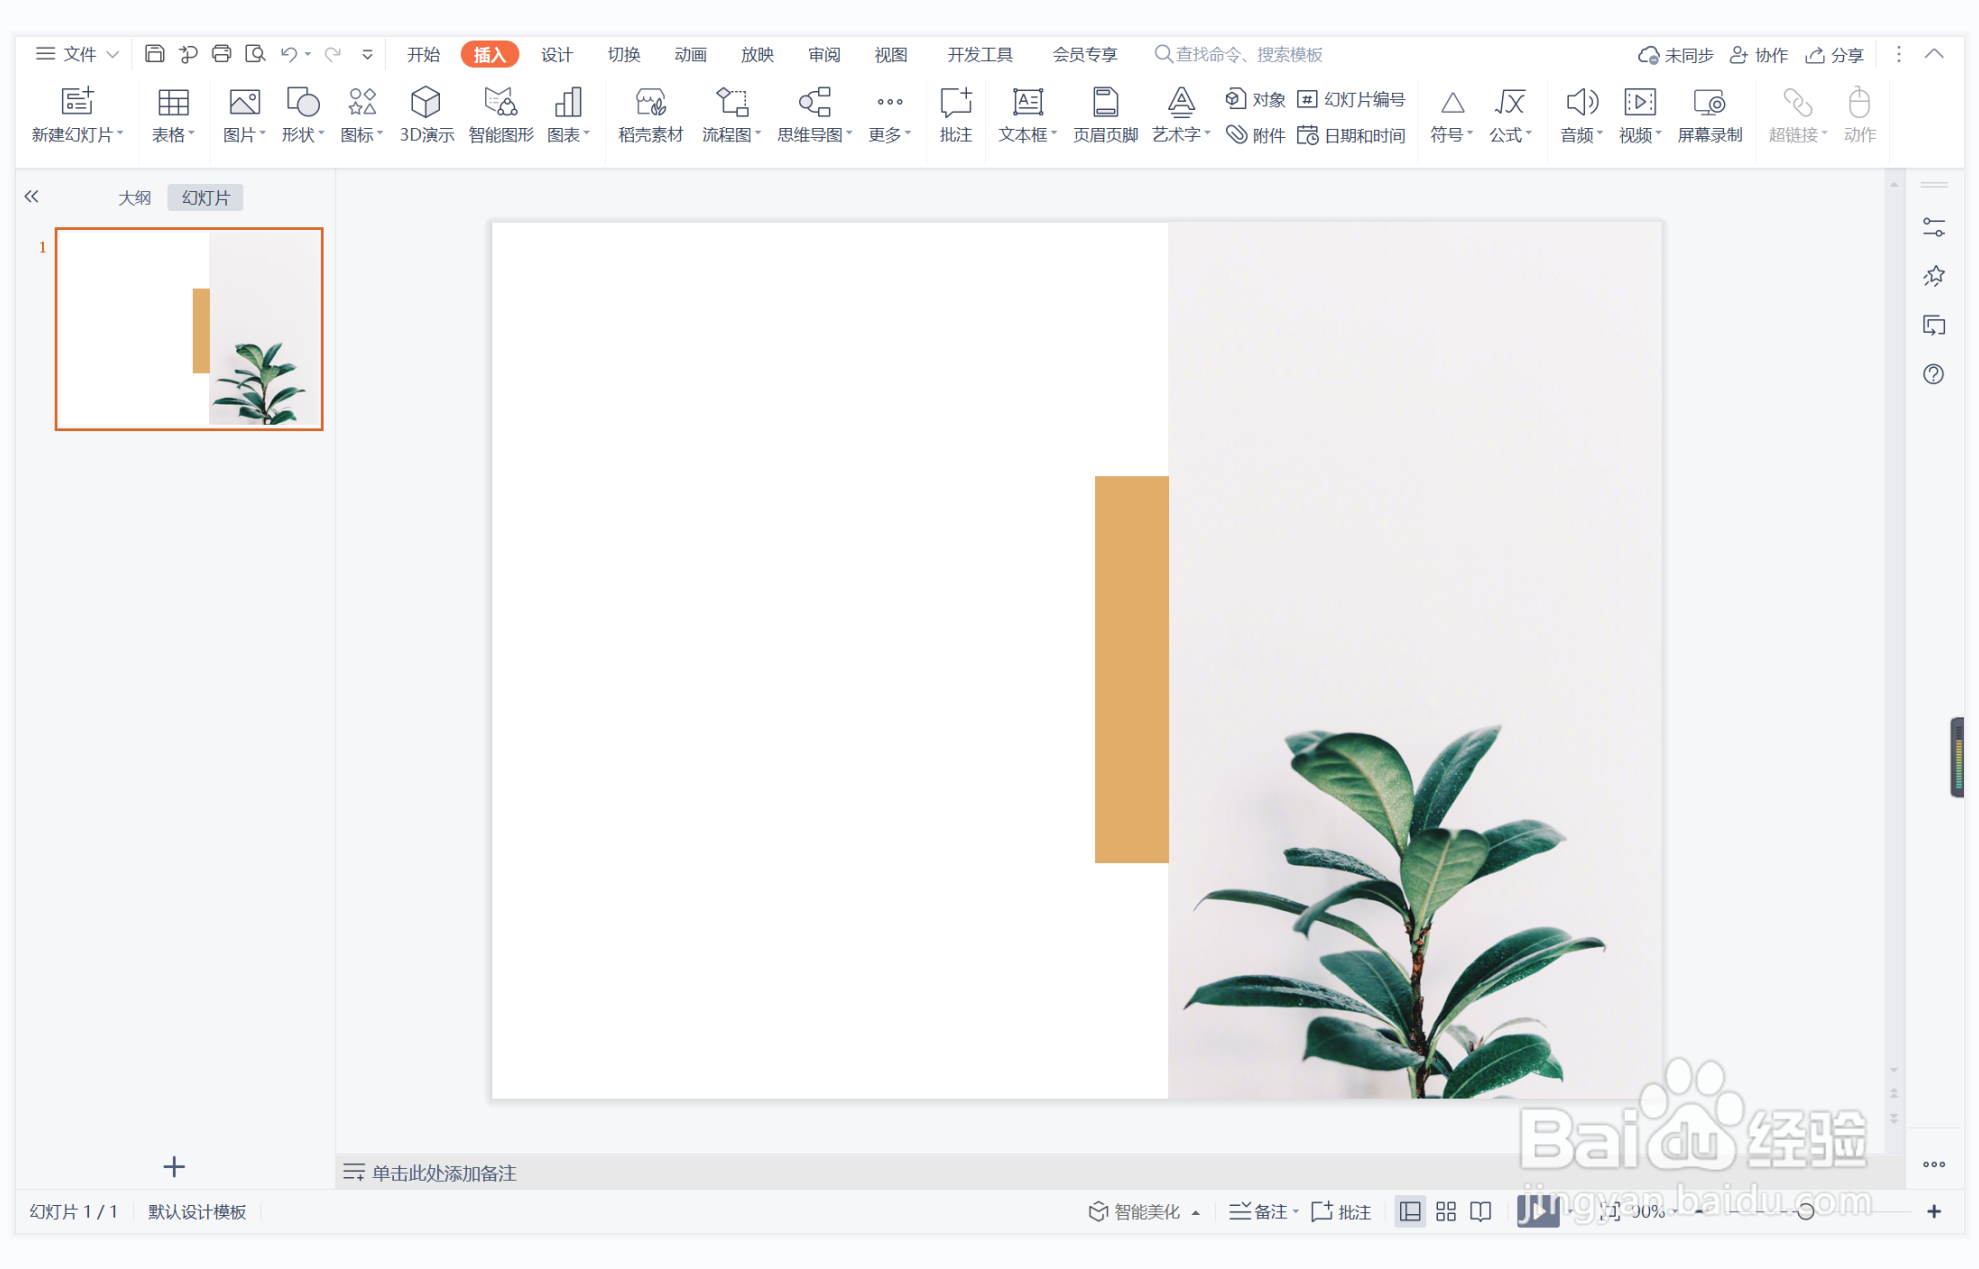The image size is (1979, 1269).
Task: Open the 设计 tab
Action: click(557, 54)
